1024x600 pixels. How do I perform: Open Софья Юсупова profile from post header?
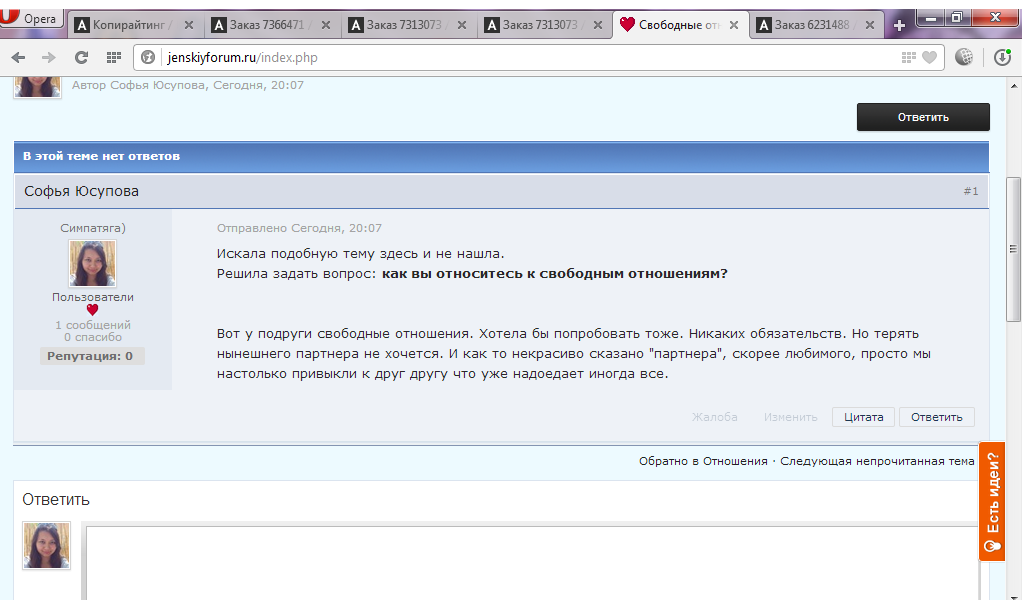(x=82, y=191)
